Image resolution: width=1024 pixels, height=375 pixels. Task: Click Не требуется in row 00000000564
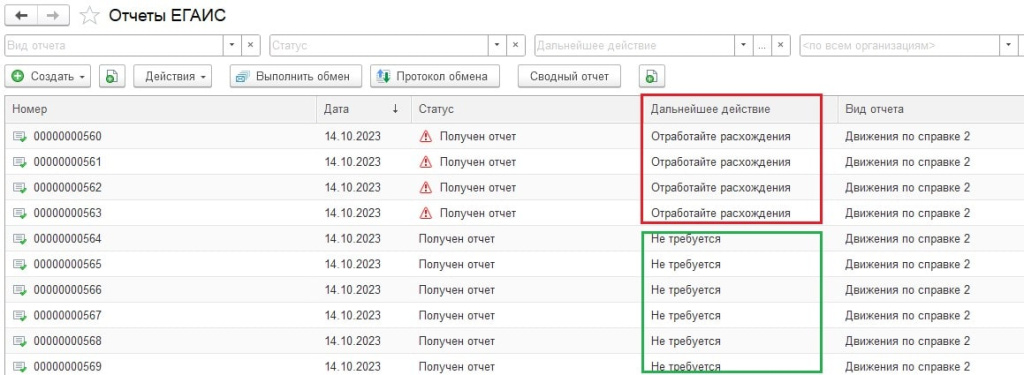(686, 239)
